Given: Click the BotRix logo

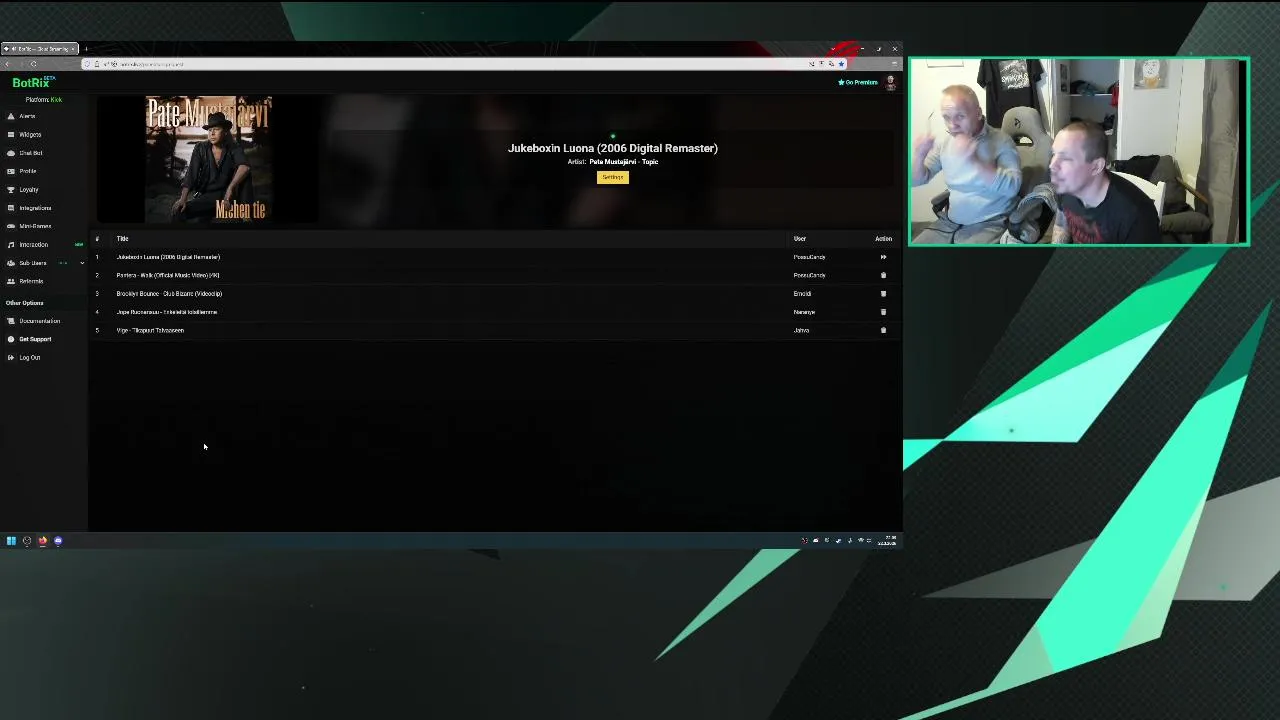Looking at the screenshot, I should point(33,83).
